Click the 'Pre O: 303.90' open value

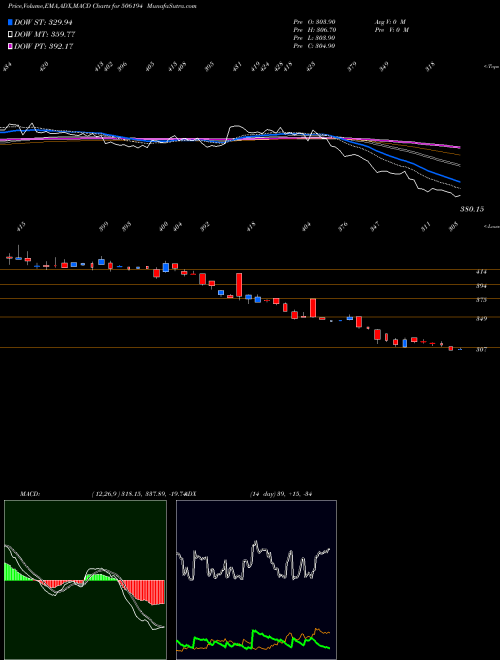314,21
